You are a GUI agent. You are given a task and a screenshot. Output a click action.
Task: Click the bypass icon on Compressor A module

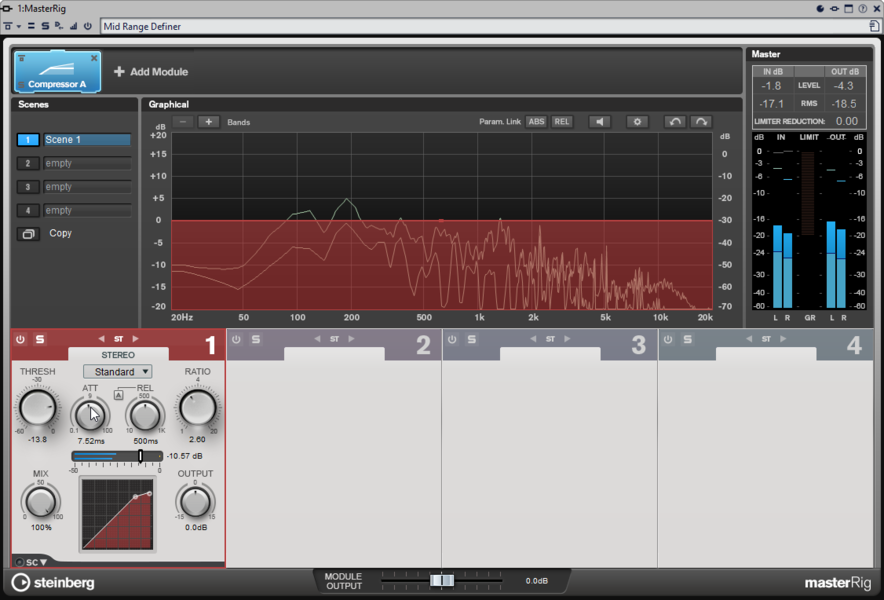tap(21, 59)
